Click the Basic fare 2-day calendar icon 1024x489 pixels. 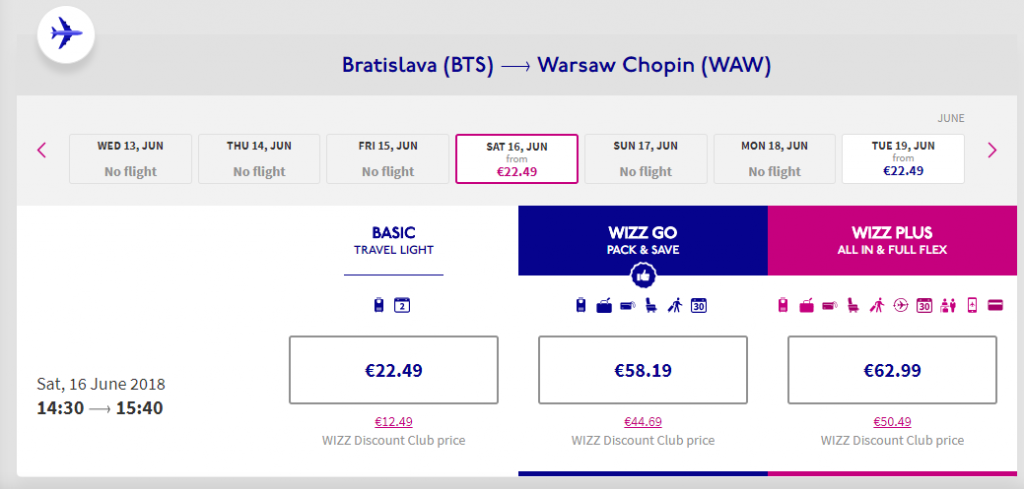[x=402, y=305]
